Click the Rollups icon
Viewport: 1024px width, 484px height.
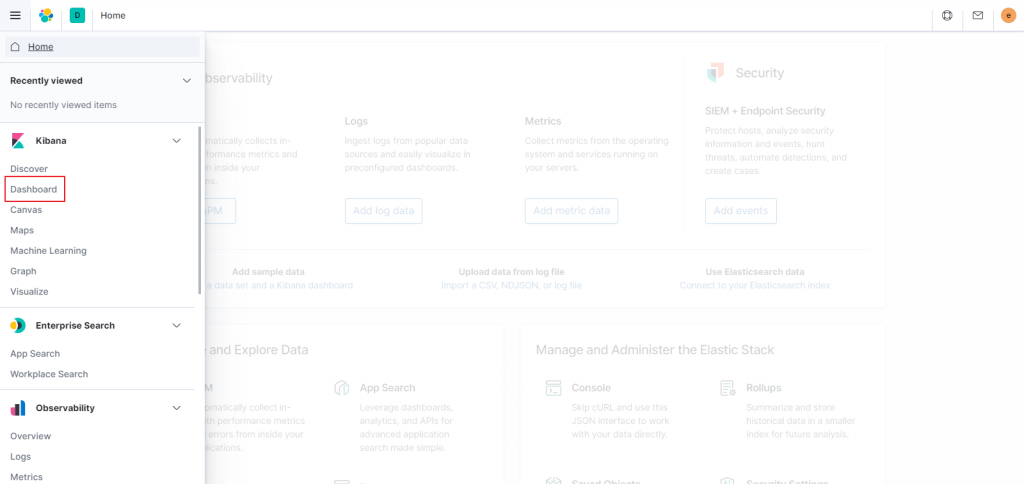tap(728, 388)
